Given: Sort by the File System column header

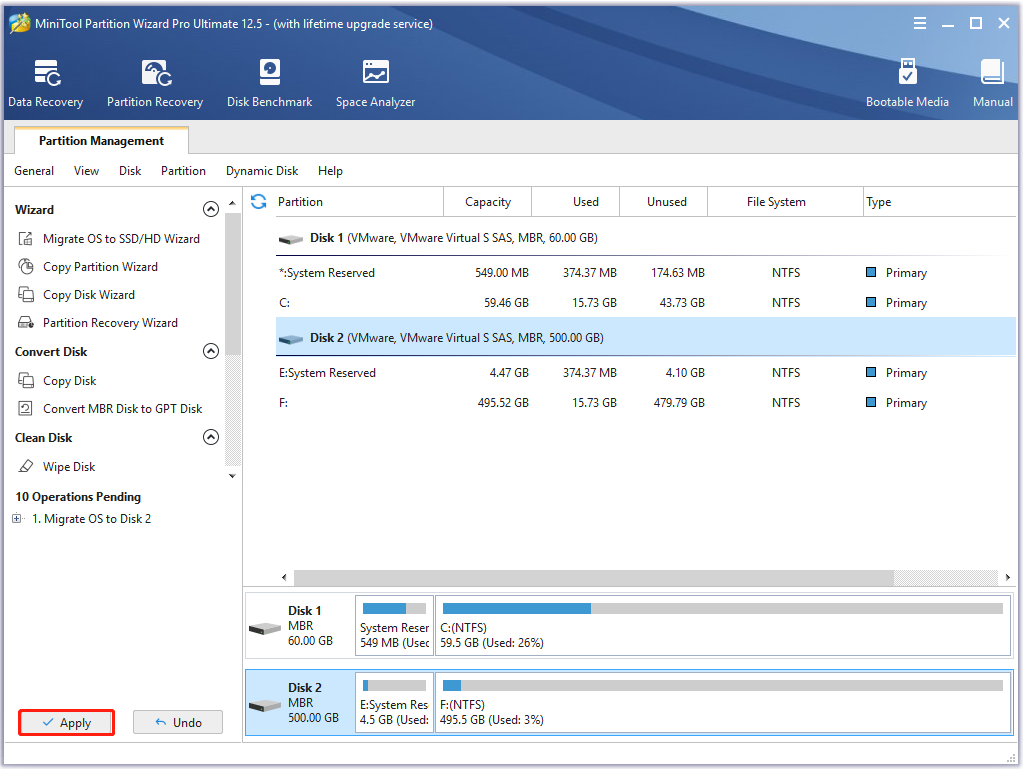Looking at the screenshot, I should coord(785,201).
